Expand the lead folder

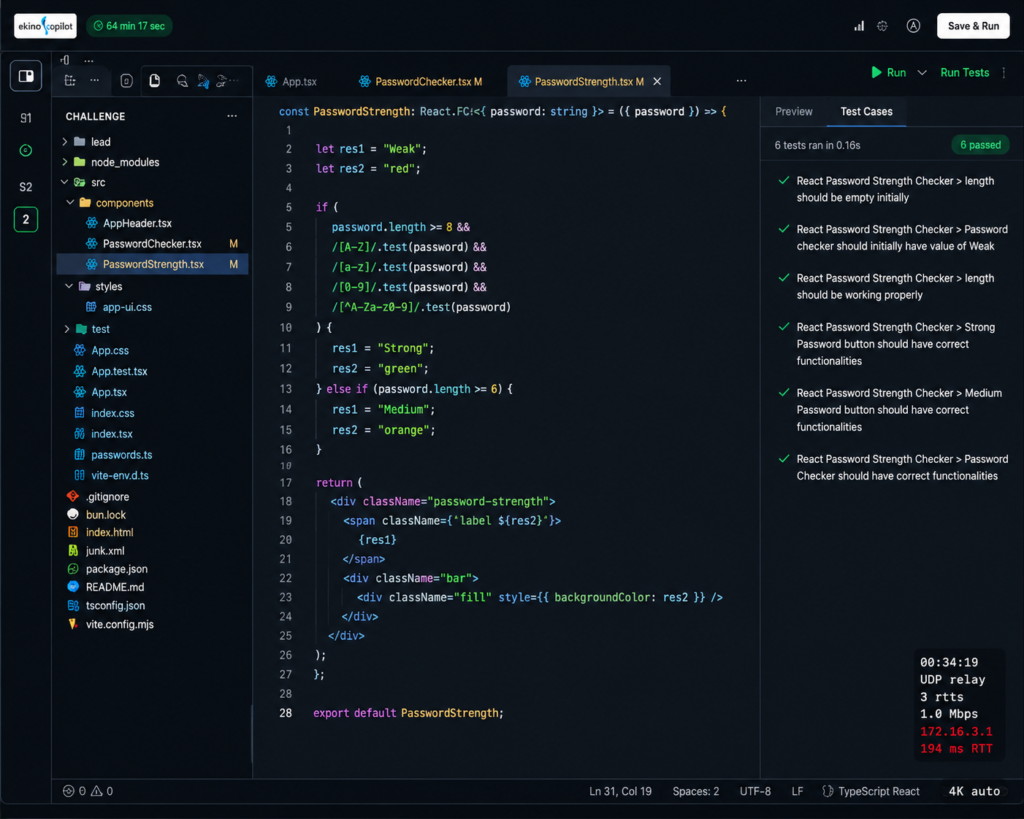pos(65,142)
